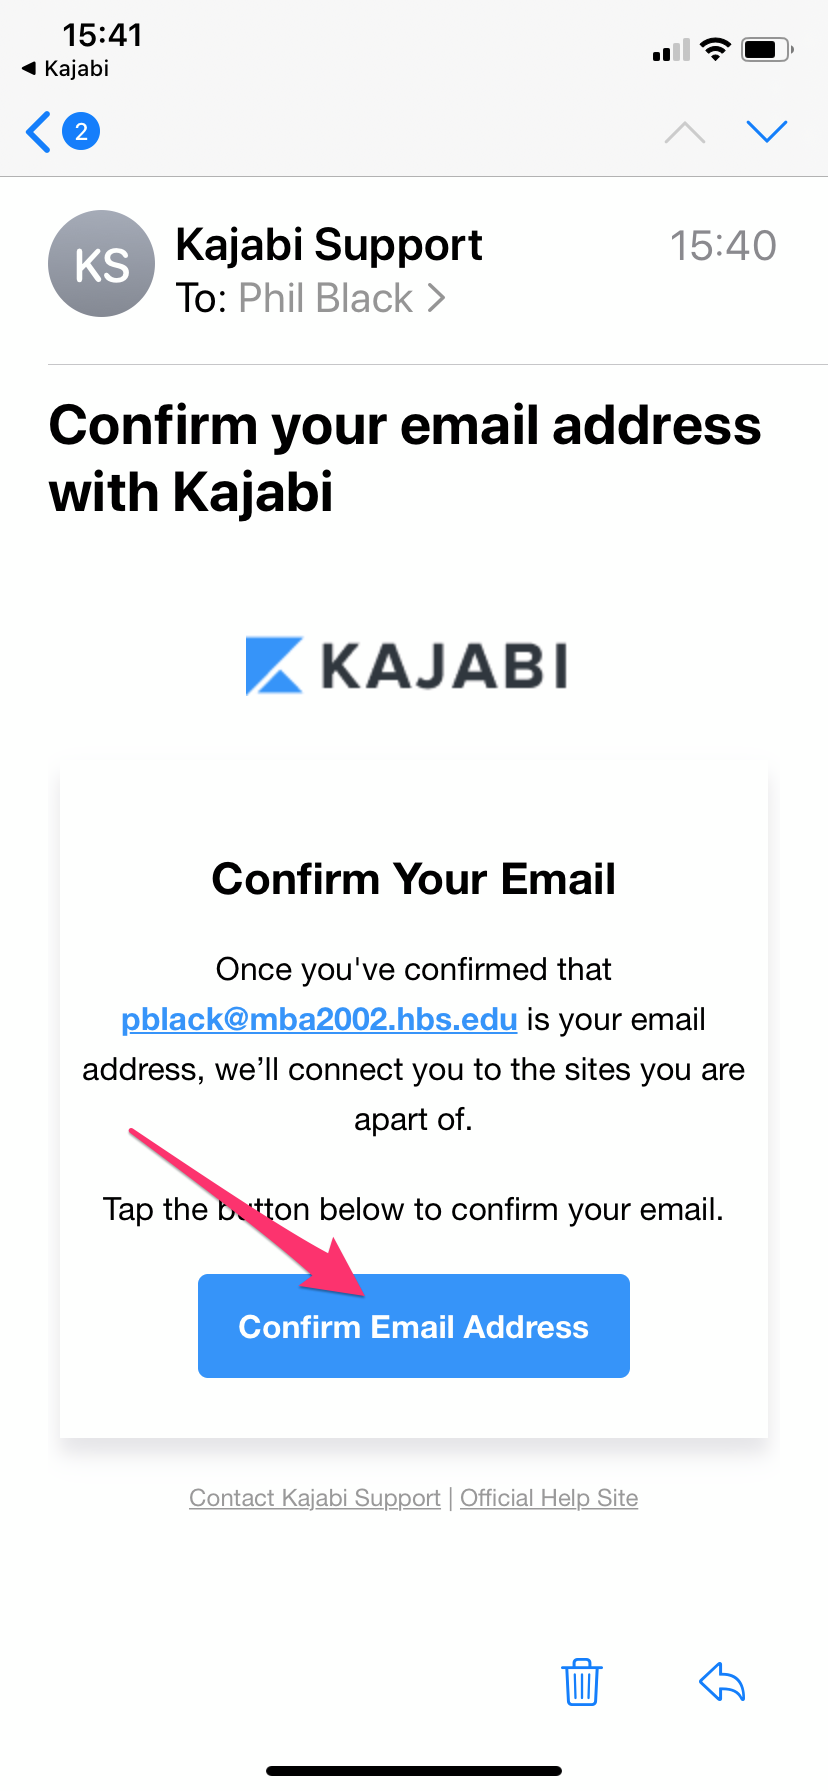Tap the battery indicator in status bar
This screenshot has height=1791, width=828.
(x=767, y=49)
